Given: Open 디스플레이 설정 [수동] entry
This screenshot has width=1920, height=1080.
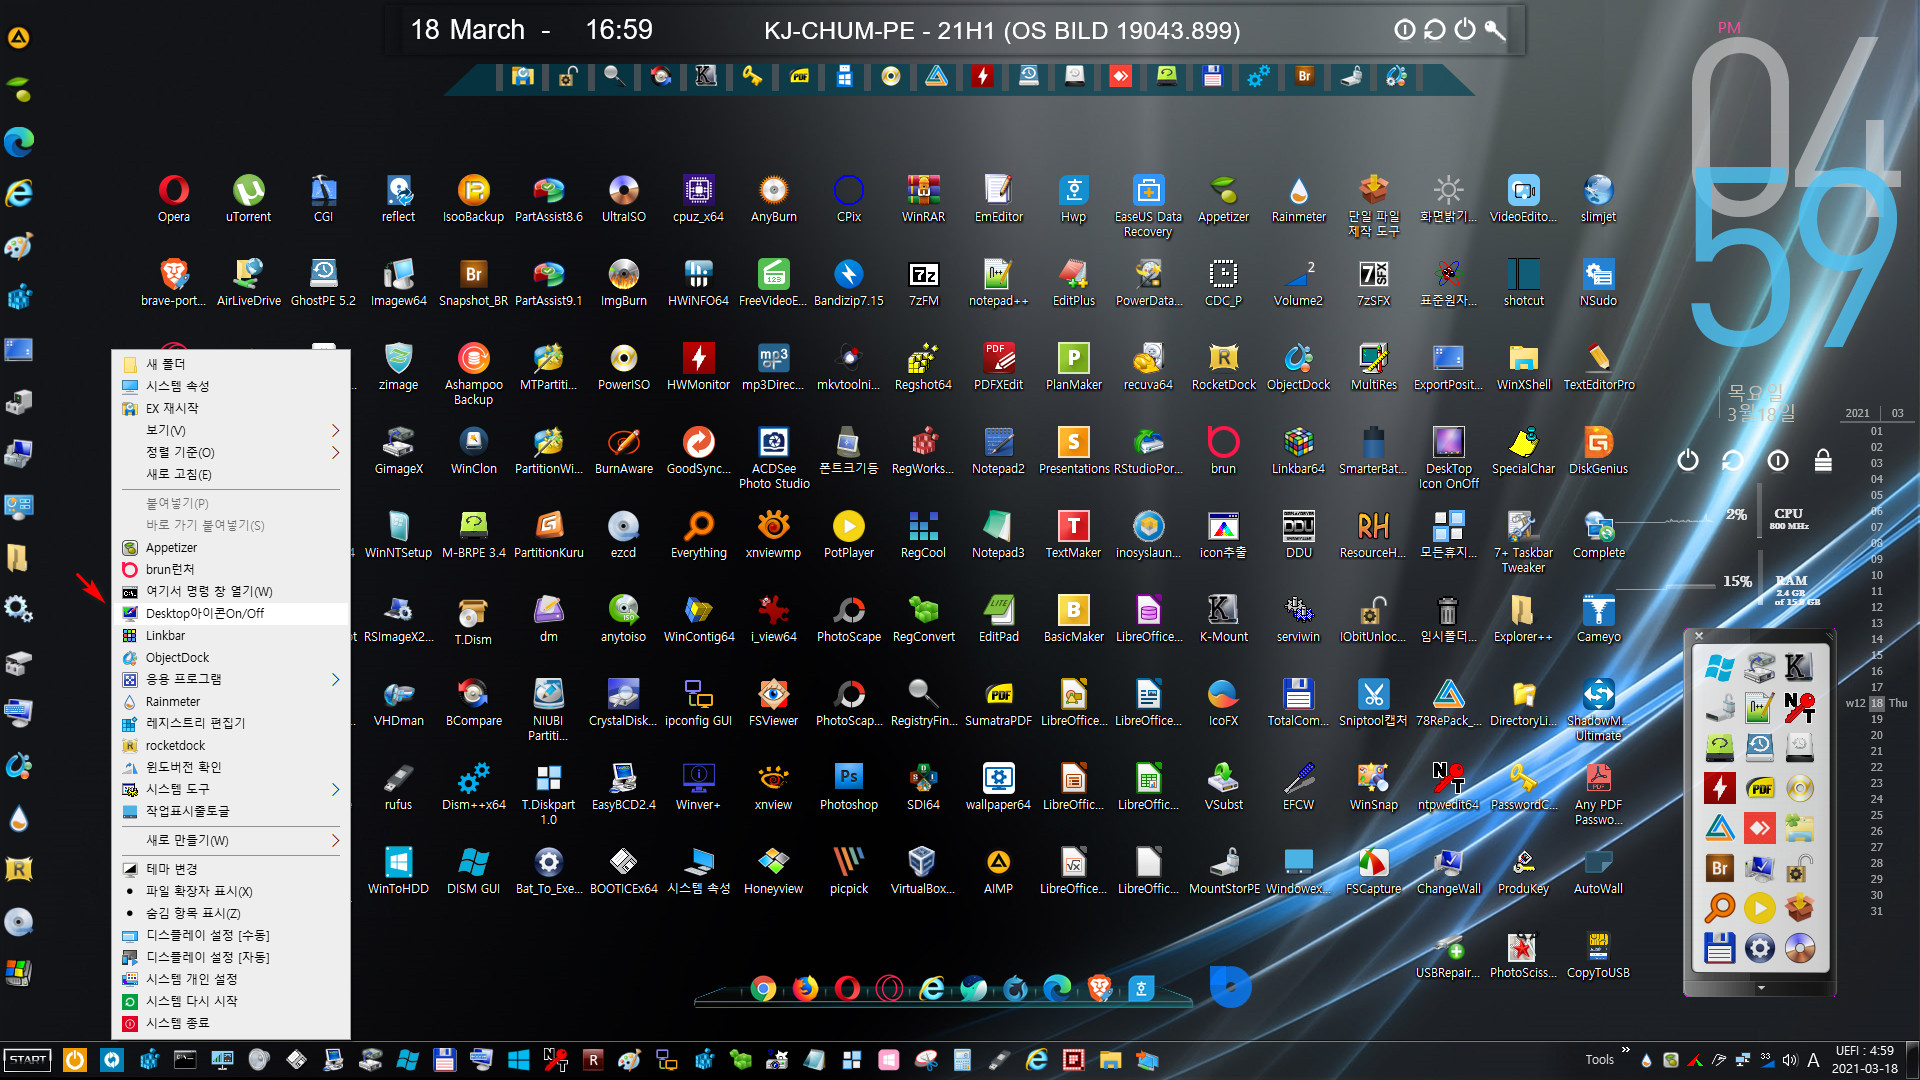Looking at the screenshot, I should 231,935.
